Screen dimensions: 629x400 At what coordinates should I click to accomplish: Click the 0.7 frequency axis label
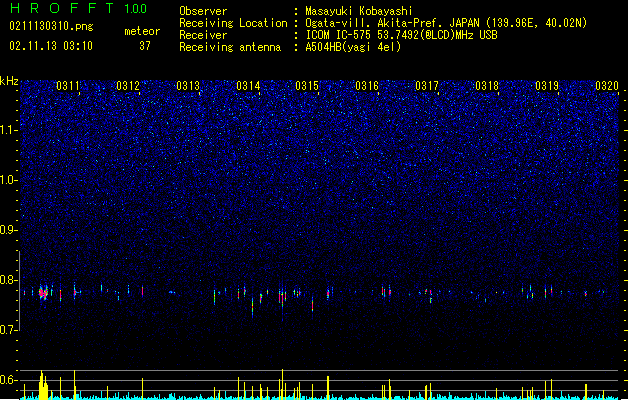click(x=8, y=330)
